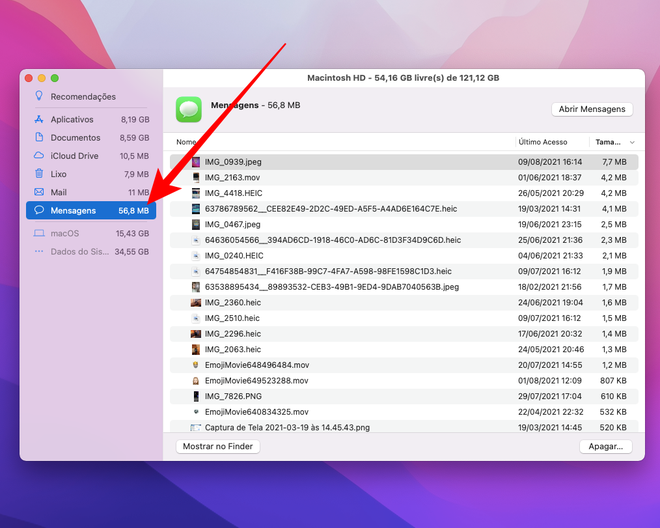This screenshot has width=660, height=528.
Task: Select Mensagens in the sidebar
Action: [91, 210]
